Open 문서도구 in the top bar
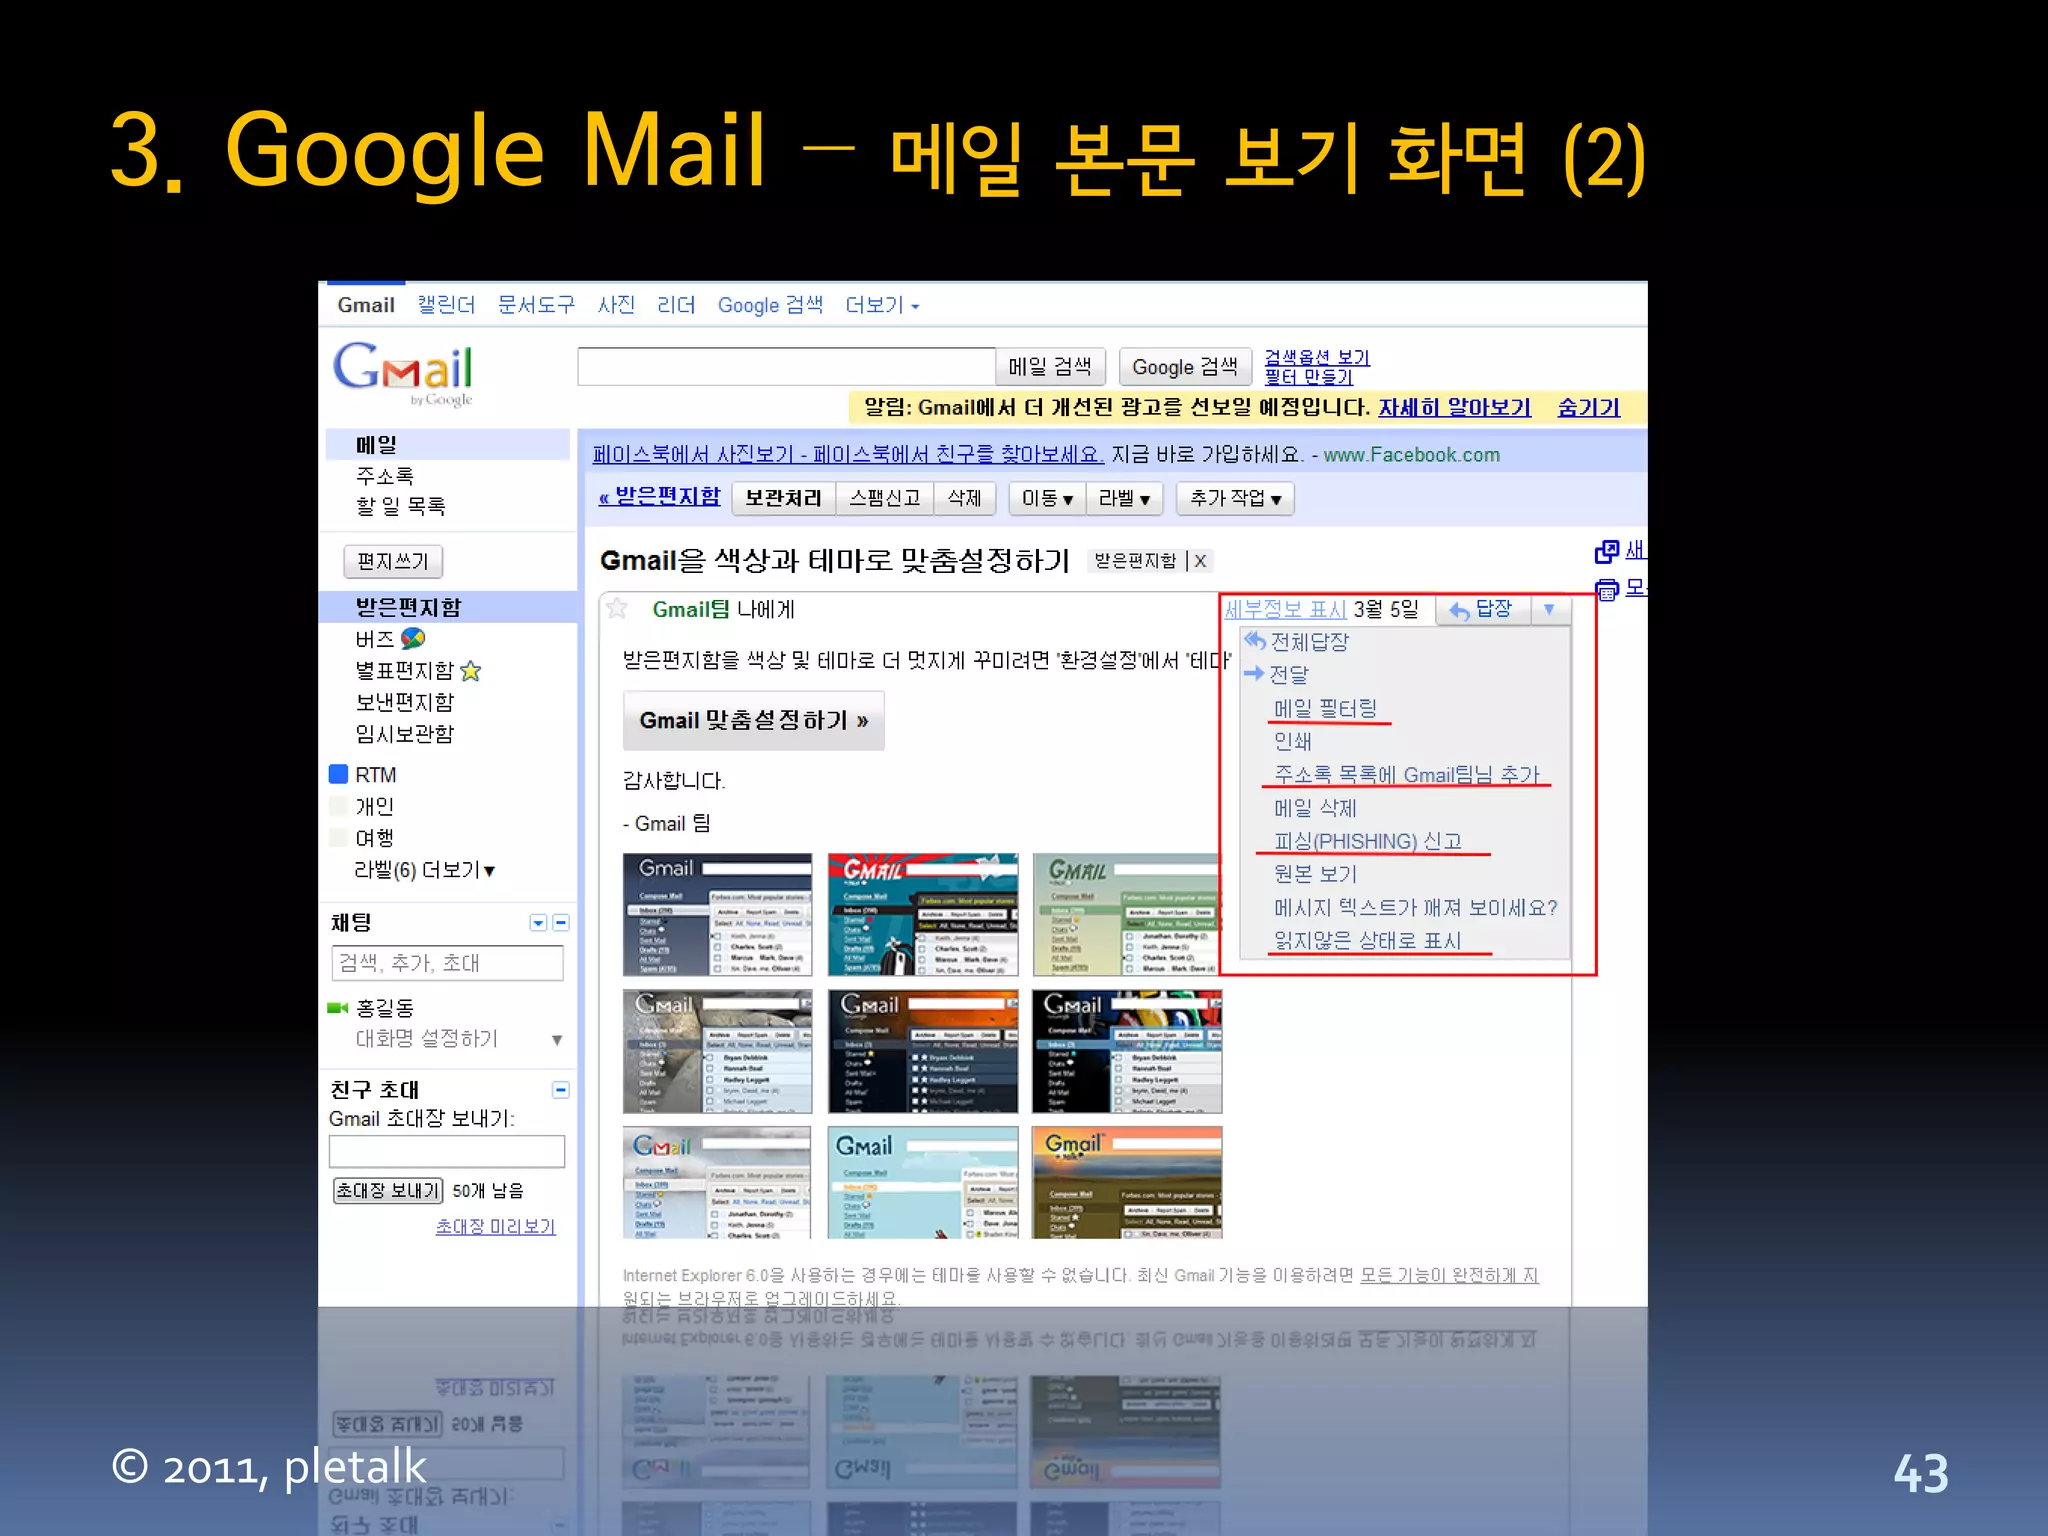2048x1536 pixels. pos(536,305)
